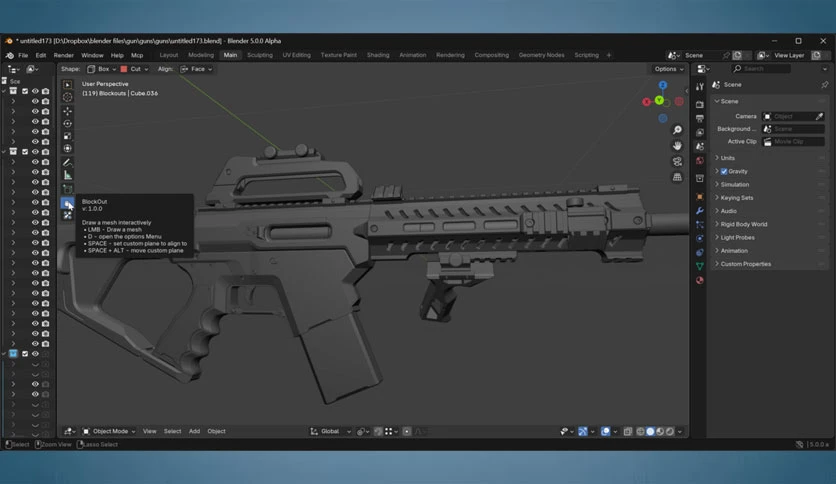Viewport: 836px width, 484px height.
Task: Select the Scale tool in viewport toolbar
Action: (x=68, y=136)
